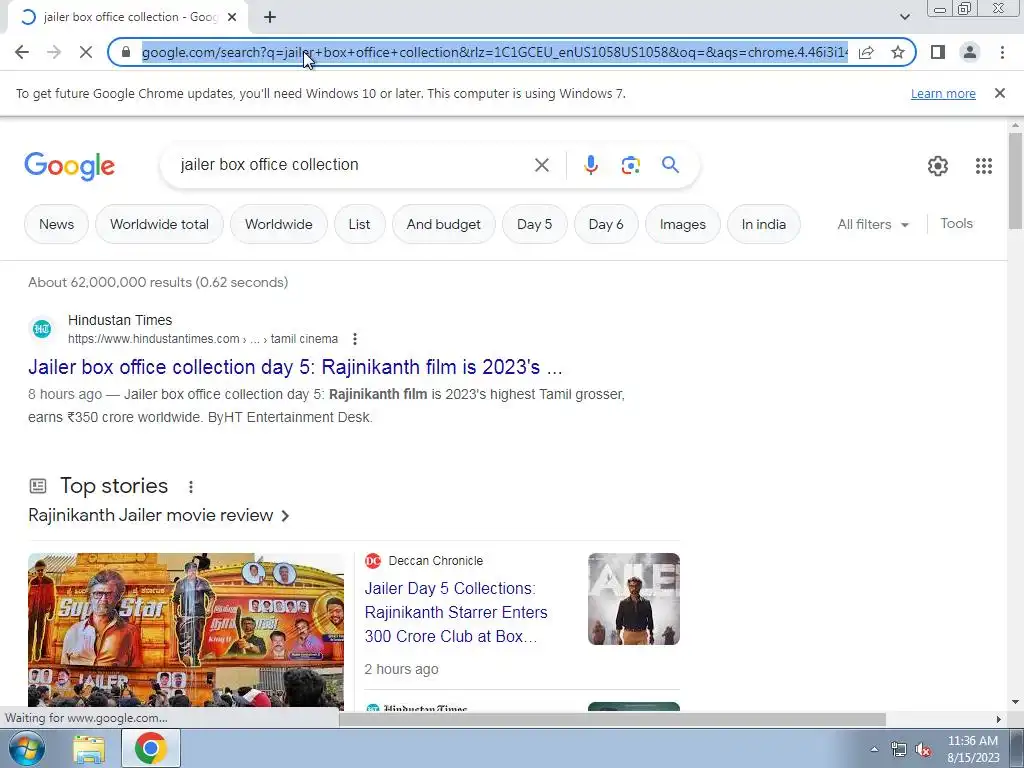Open the Windows Start menu
The height and width of the screenshot is (768, 1024).
26,748
